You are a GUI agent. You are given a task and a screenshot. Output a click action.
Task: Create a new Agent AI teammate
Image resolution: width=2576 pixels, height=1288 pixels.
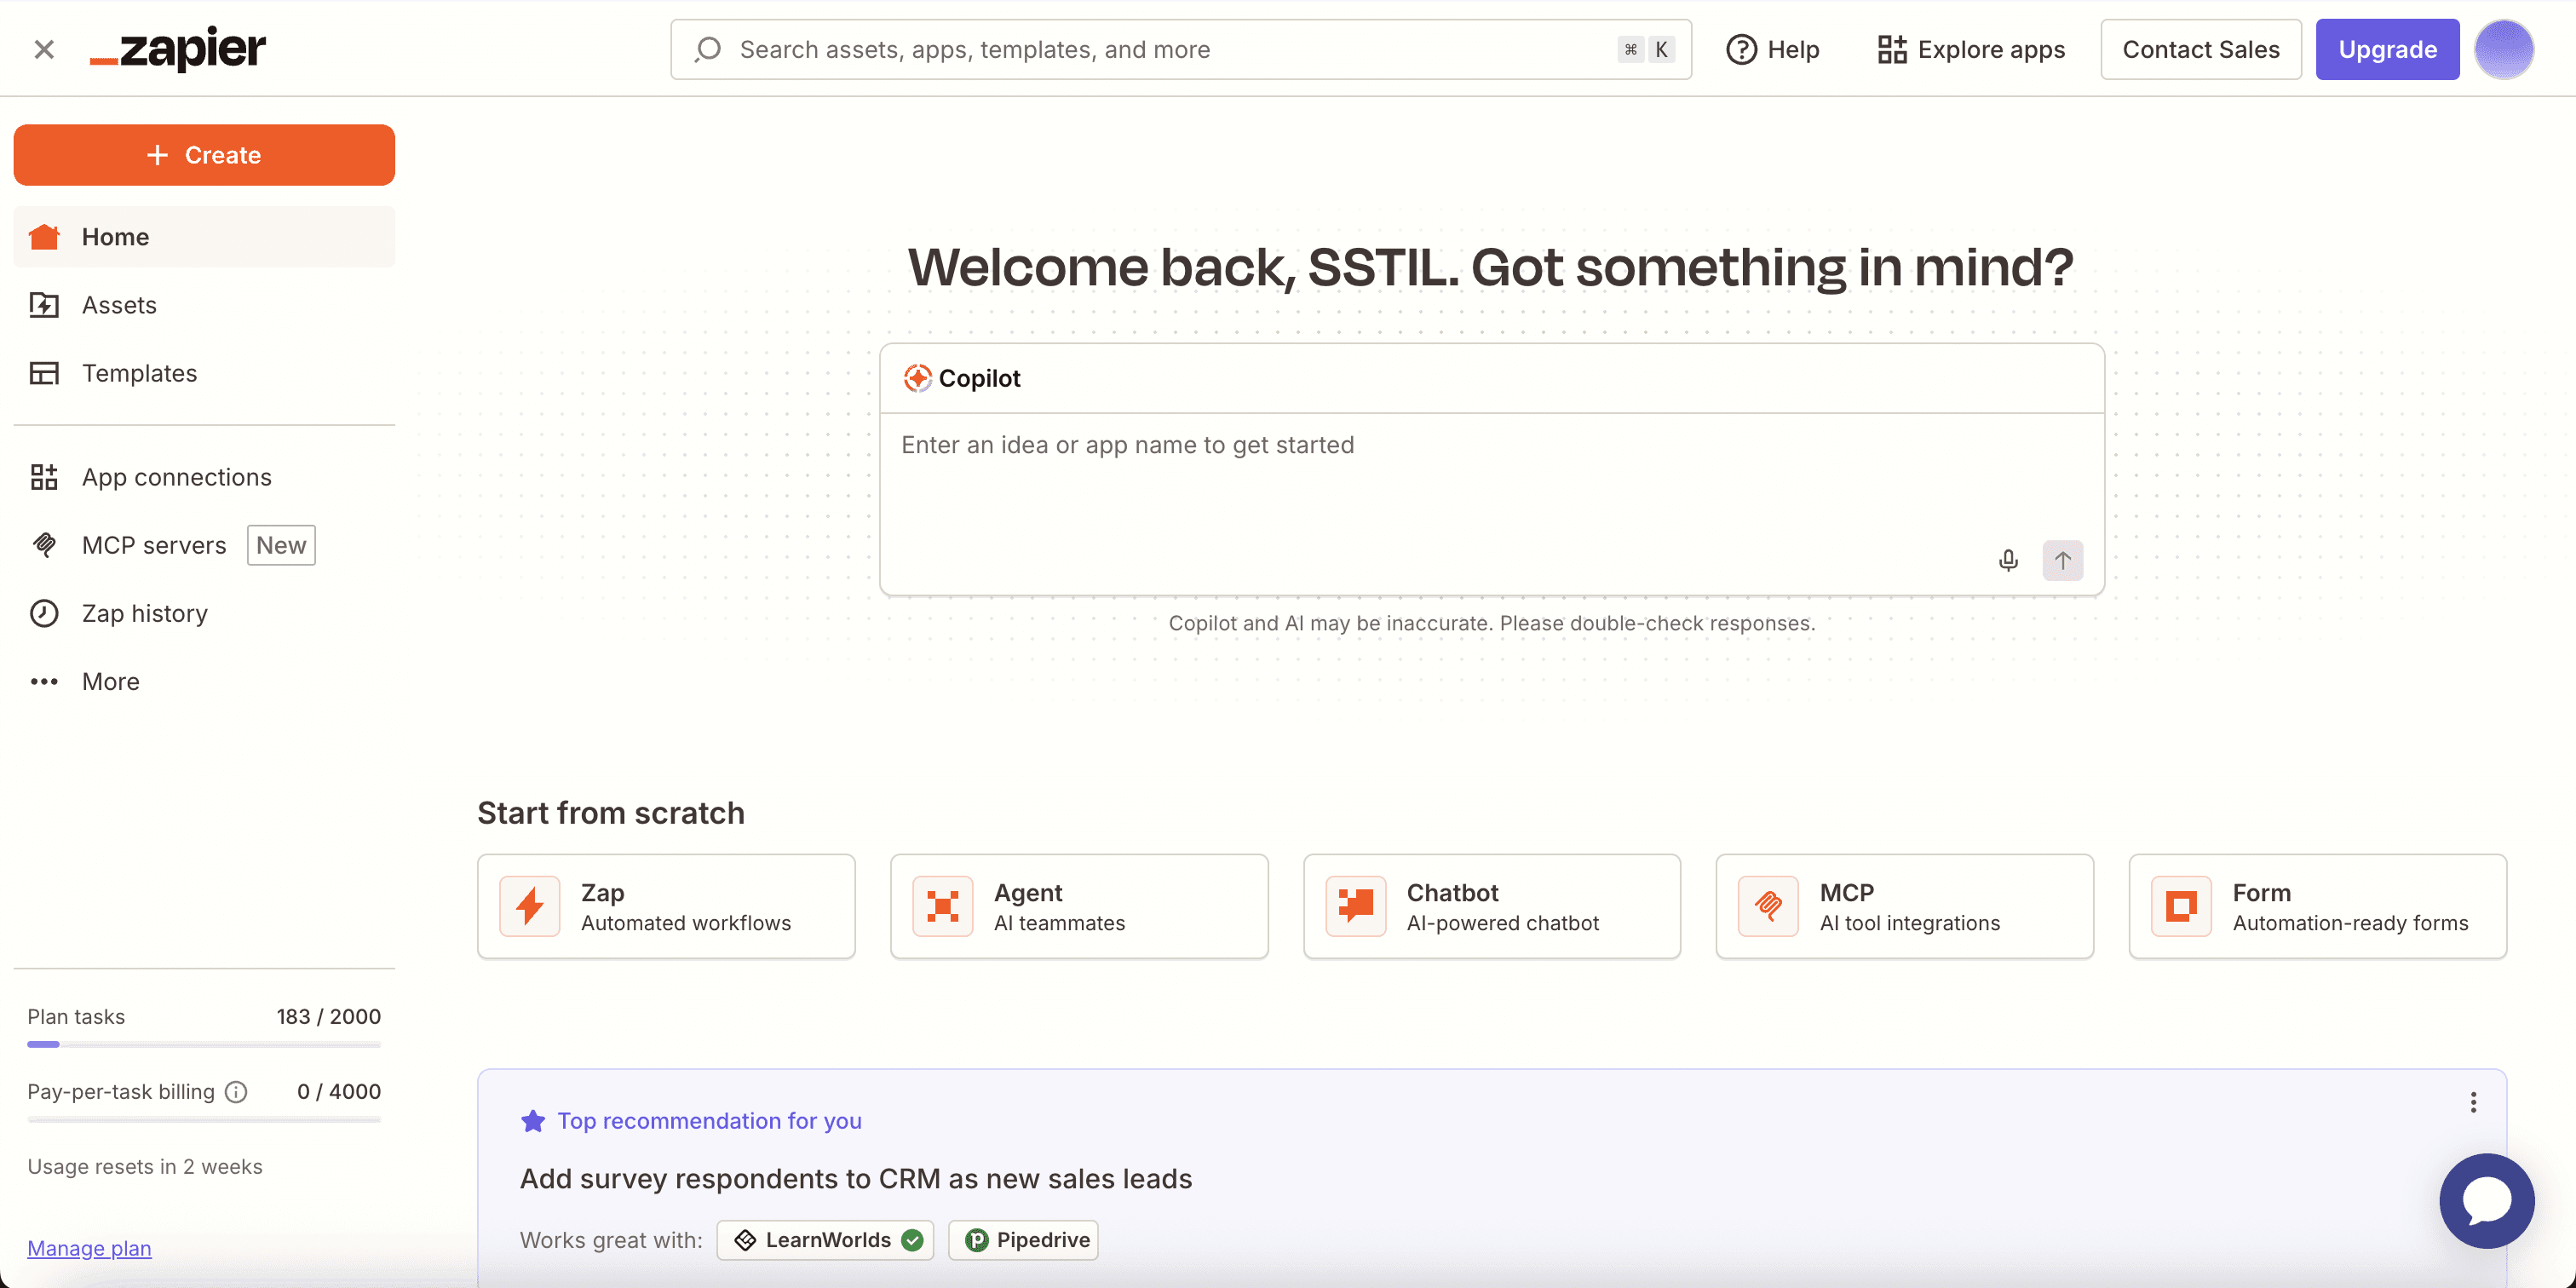(x=1079, y=906)
